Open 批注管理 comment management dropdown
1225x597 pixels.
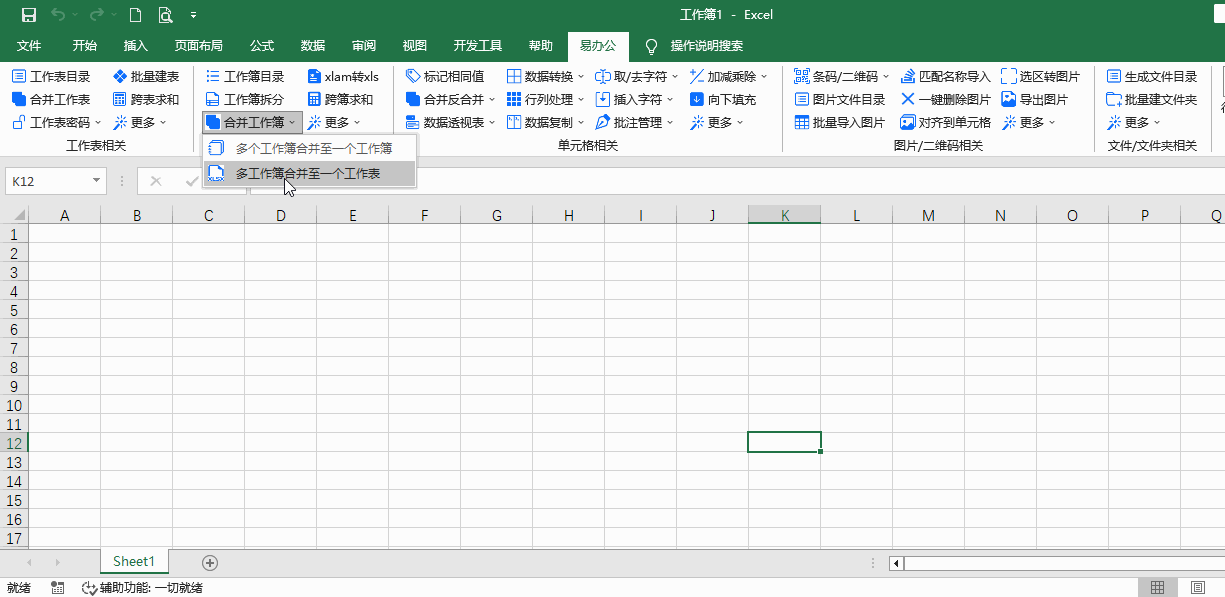(x=635, y=122)
